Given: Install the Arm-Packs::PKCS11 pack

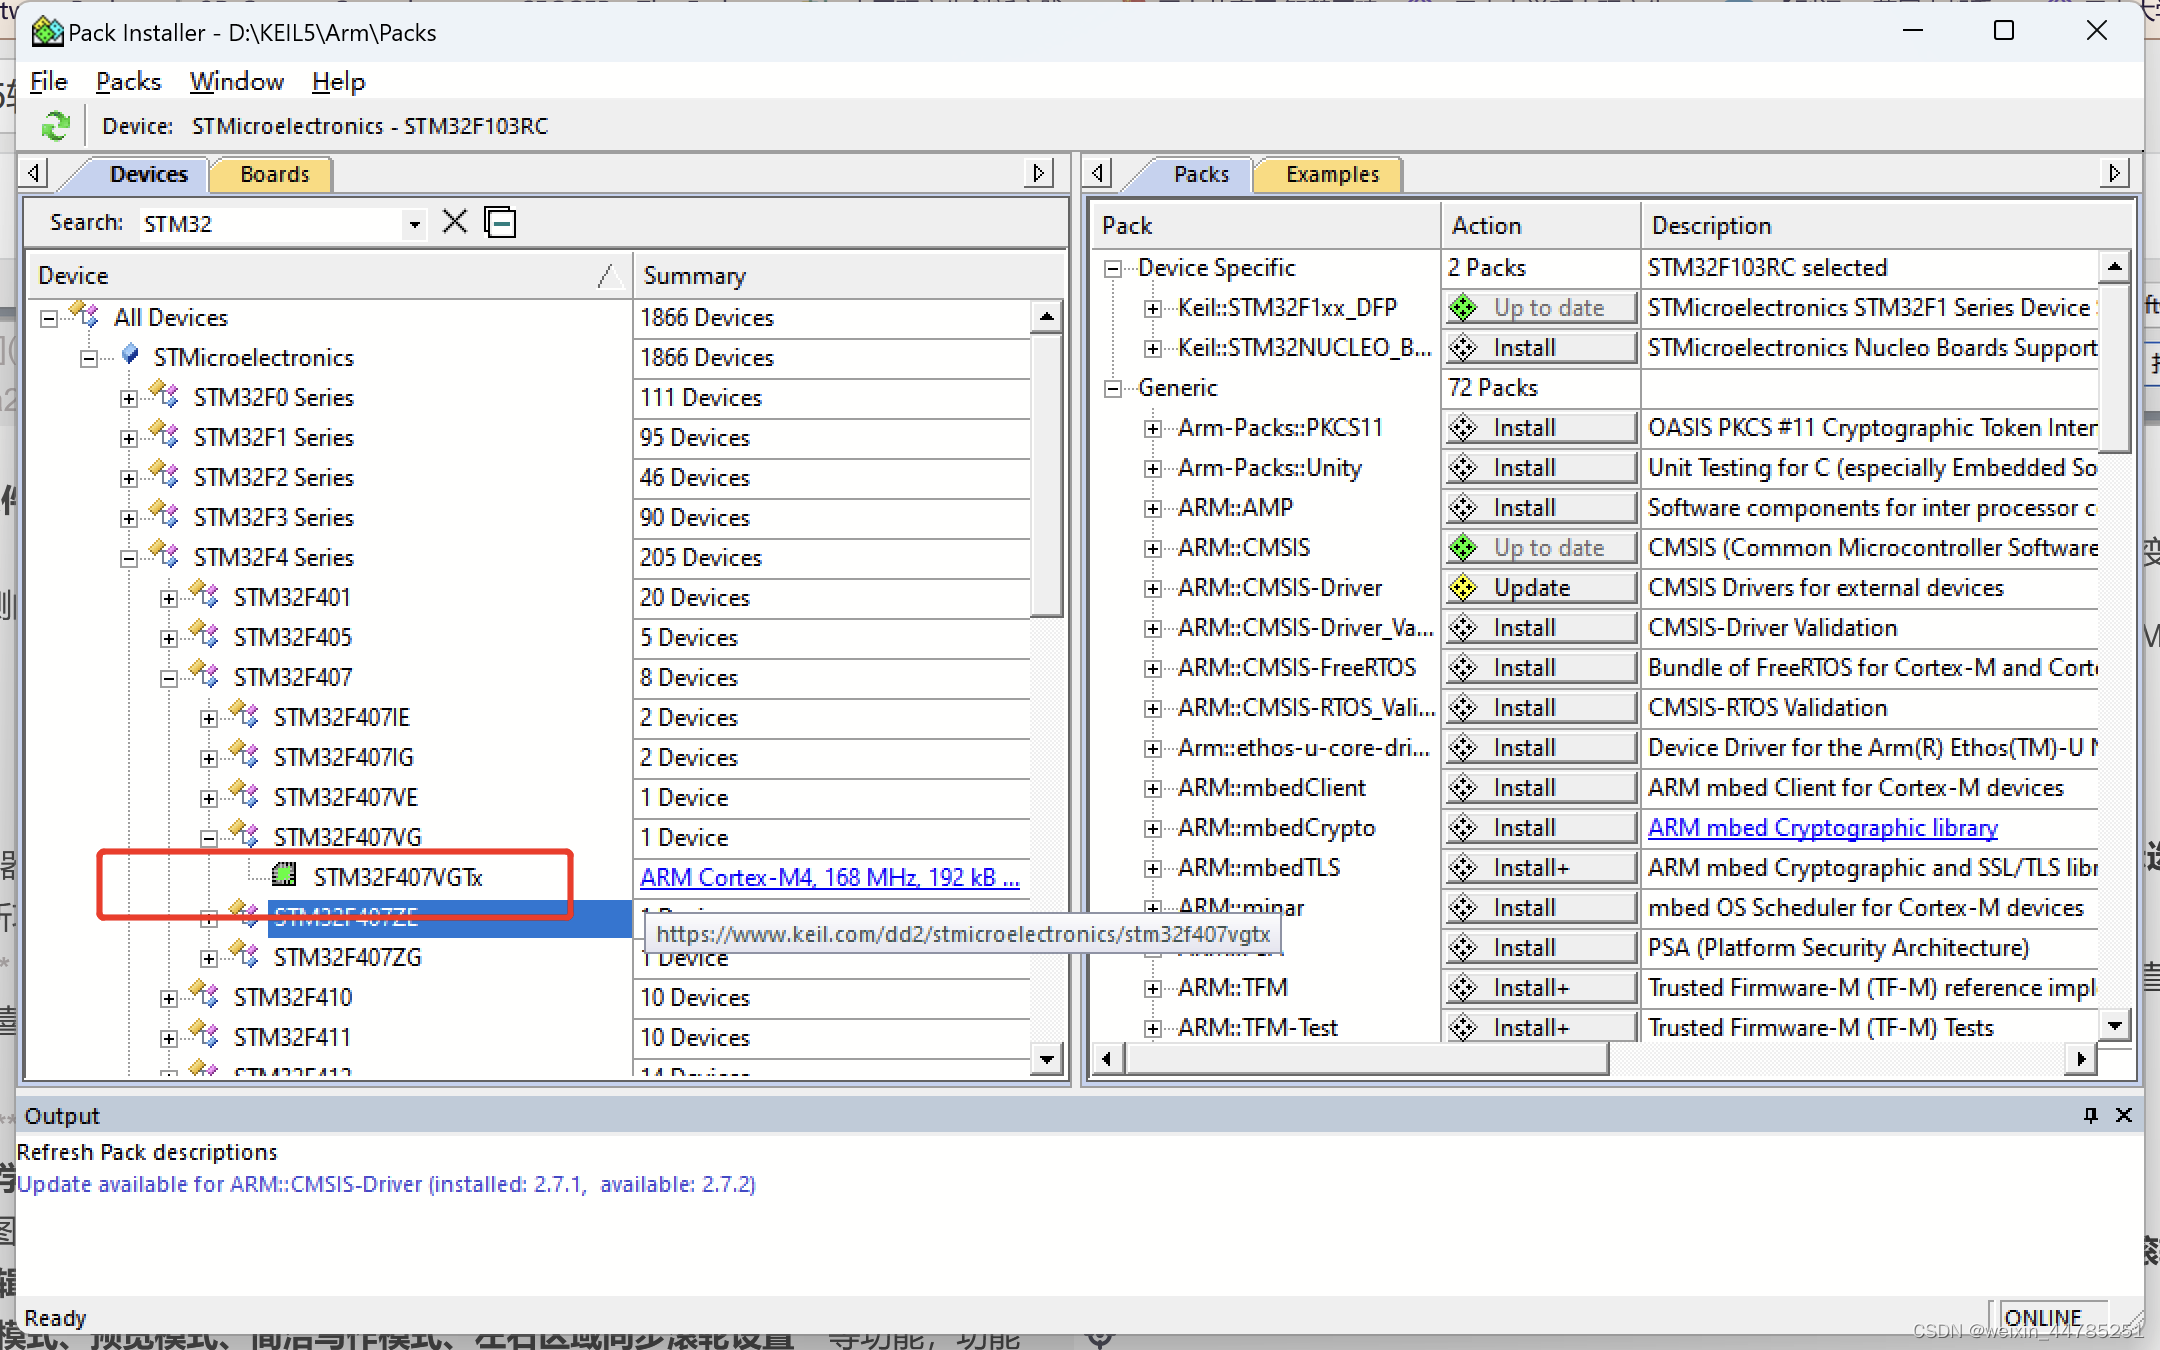Looking at the screenshot, I should point(1540,428).
